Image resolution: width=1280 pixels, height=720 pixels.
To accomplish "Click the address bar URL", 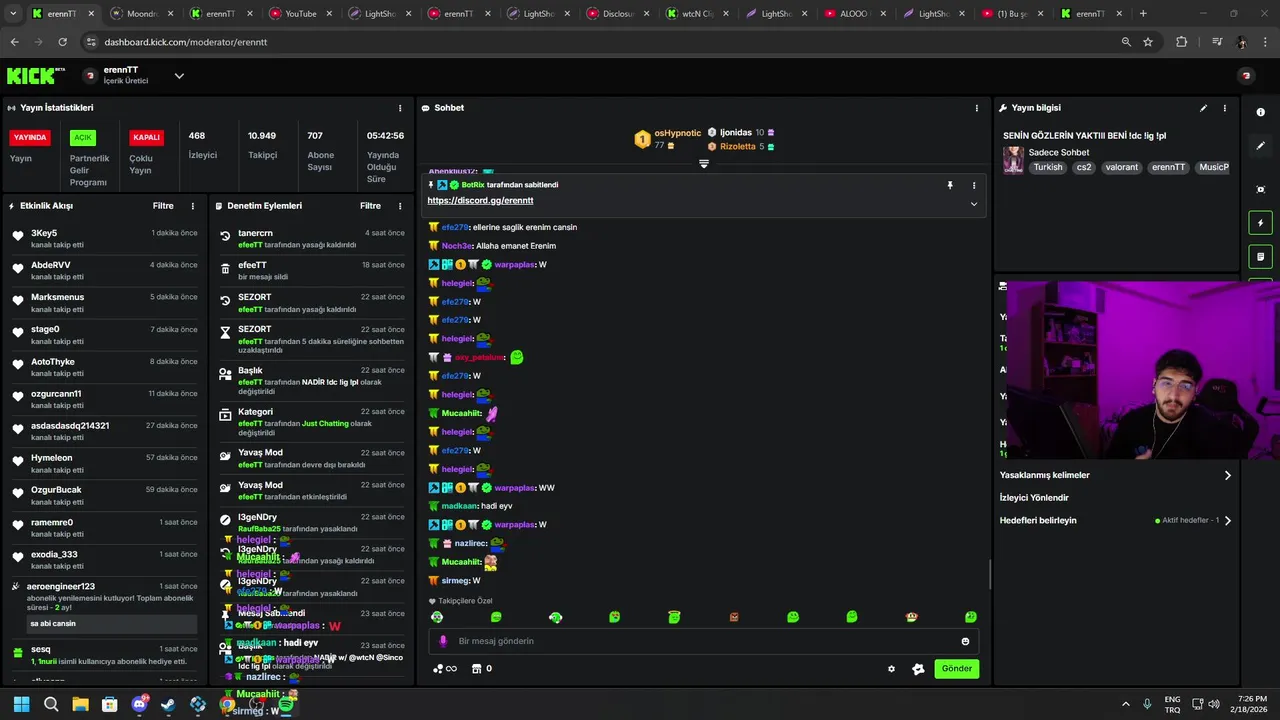I will pos(185,42).
